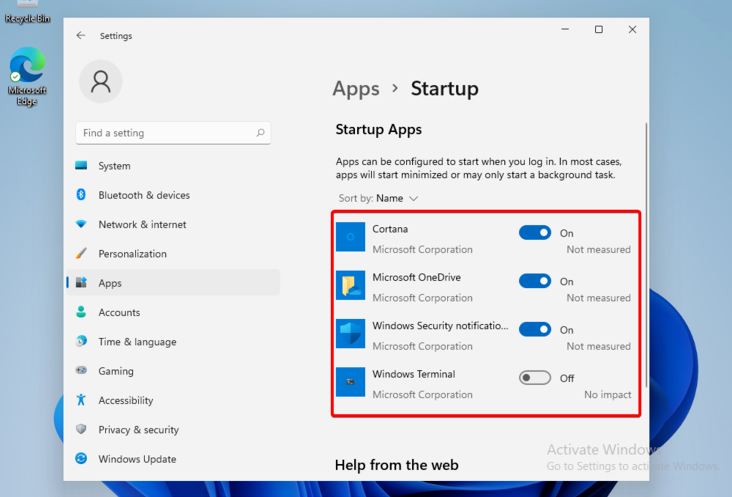Click the Accessibility figure icon
The height and width of the screenshot is (497, 732).
81,400
